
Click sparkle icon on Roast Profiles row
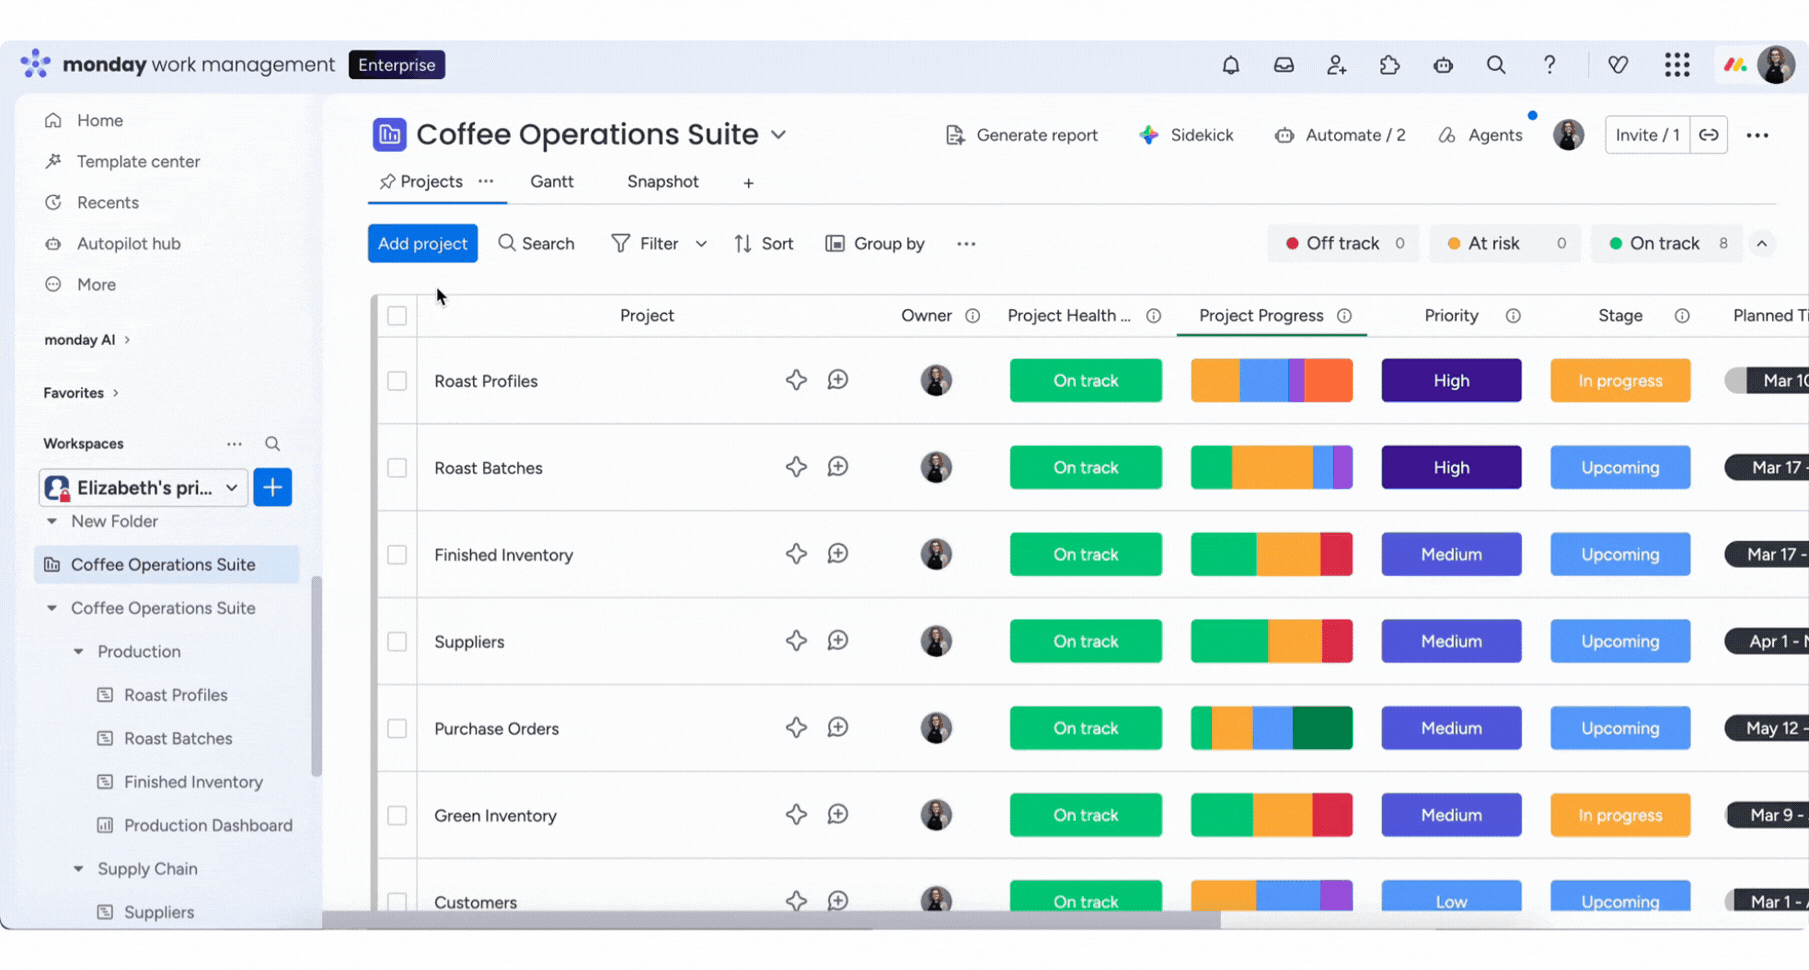click(796, 380)
